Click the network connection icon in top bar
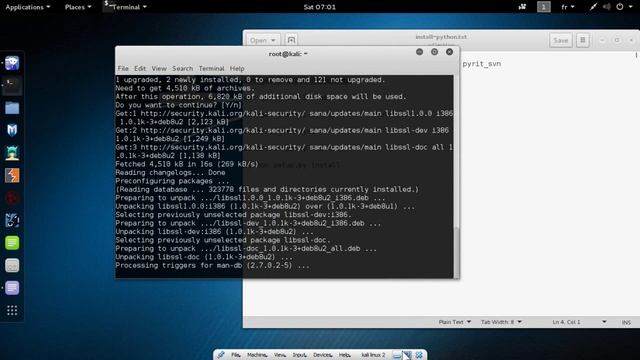Screen dimensions: 640x360 point(593,7)
